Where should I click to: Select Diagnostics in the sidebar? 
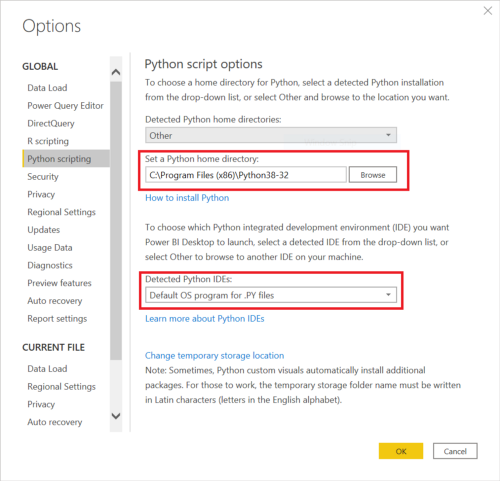(50, 265)
